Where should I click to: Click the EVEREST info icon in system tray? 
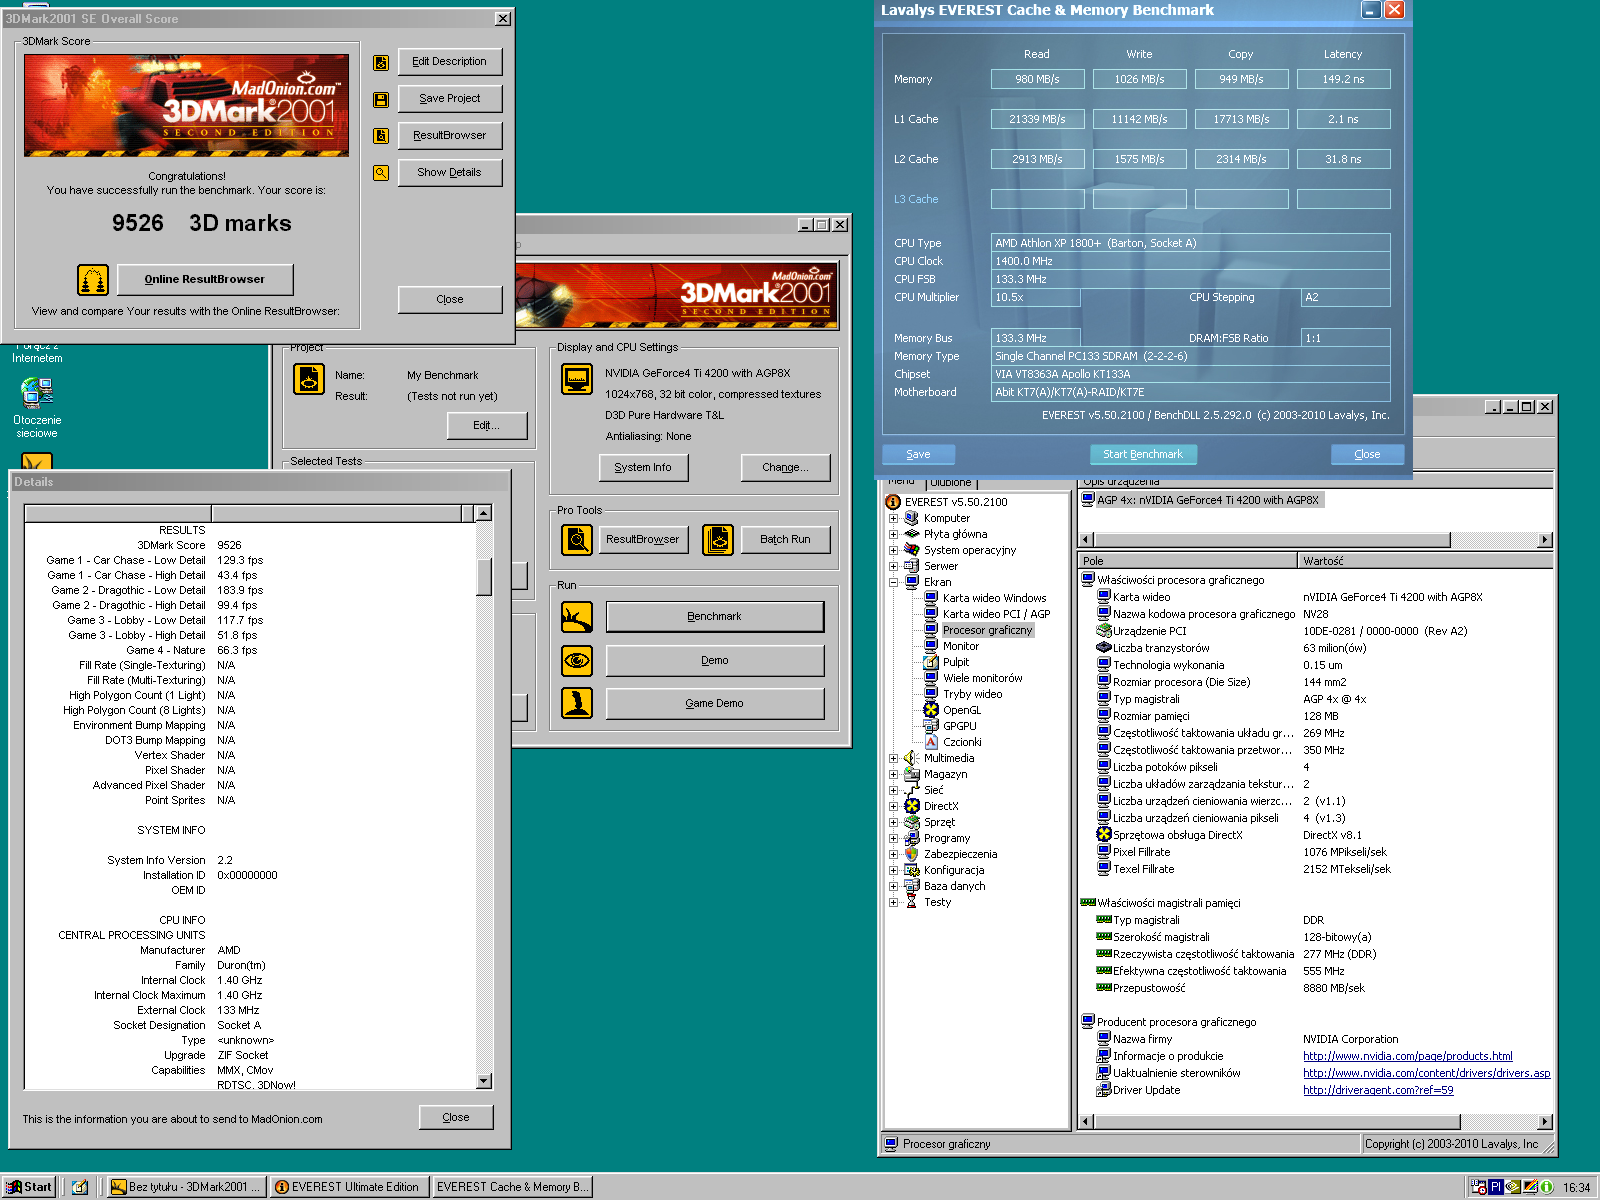pos(1546,1187)
